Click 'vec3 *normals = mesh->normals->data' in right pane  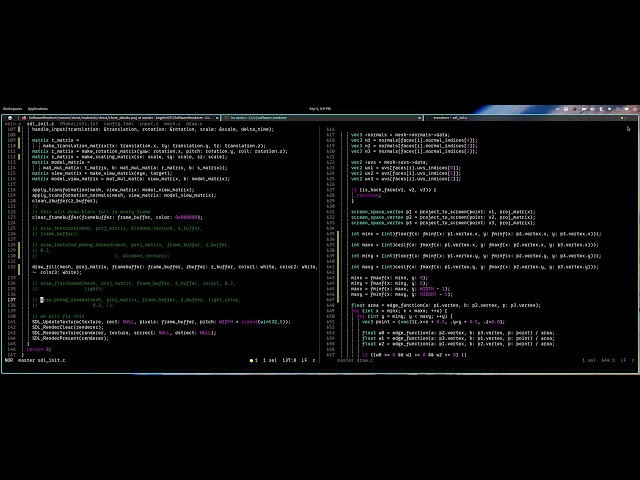click(400, 135)
